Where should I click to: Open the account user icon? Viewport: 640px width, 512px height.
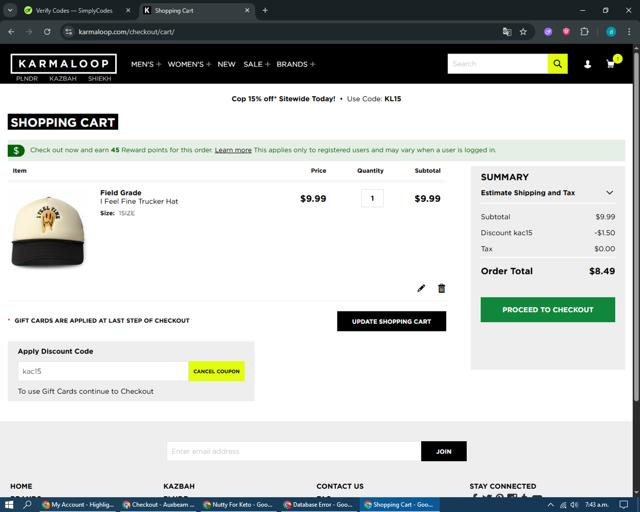click(587, 64)
